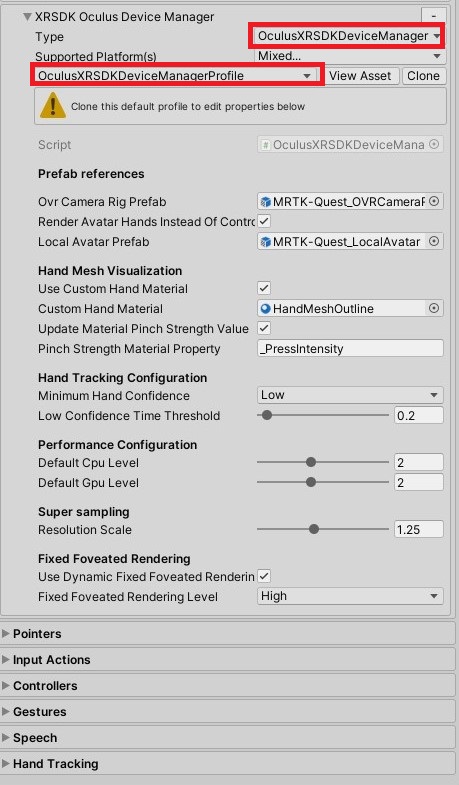Click the MRTK-Quest_OVRCameraRig prefab cube icon
459x785 pixels.
(265, 201)
